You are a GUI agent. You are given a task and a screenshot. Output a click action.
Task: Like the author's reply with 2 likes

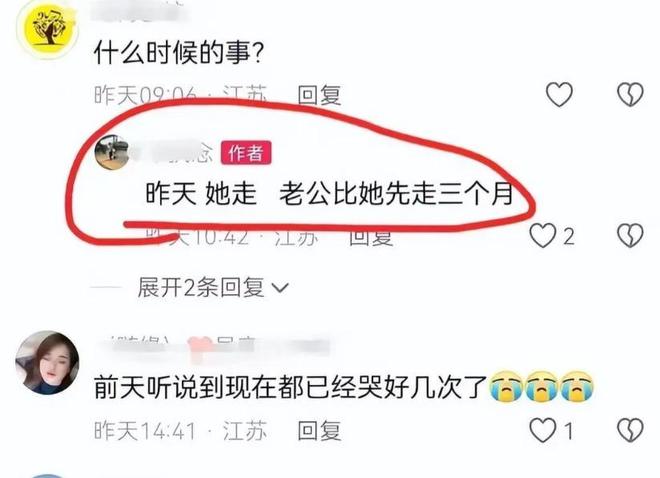tap(543, 236)
